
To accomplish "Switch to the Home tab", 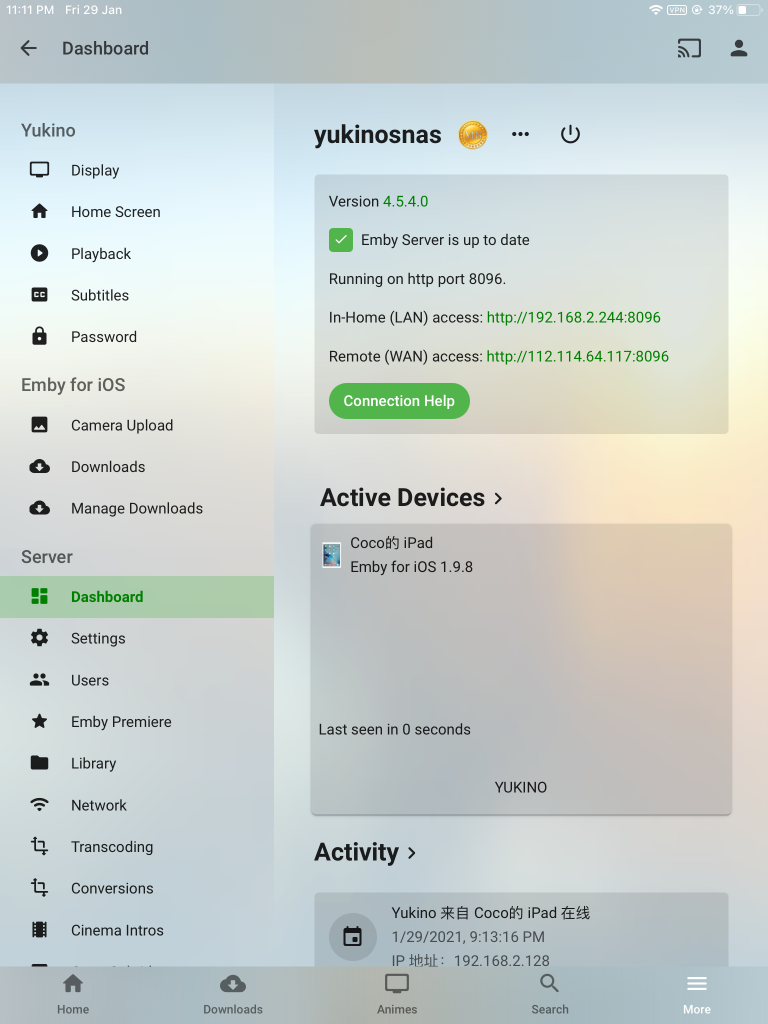I will pos(73,995).
